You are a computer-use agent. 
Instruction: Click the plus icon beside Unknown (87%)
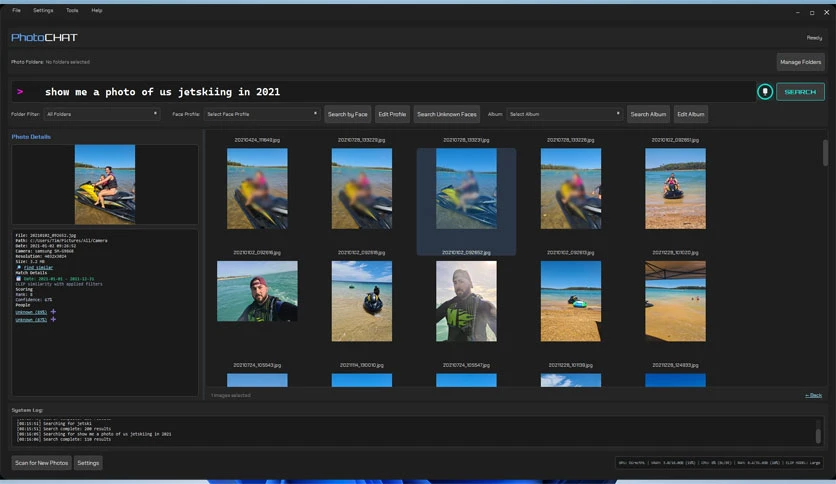coord(53,319)
